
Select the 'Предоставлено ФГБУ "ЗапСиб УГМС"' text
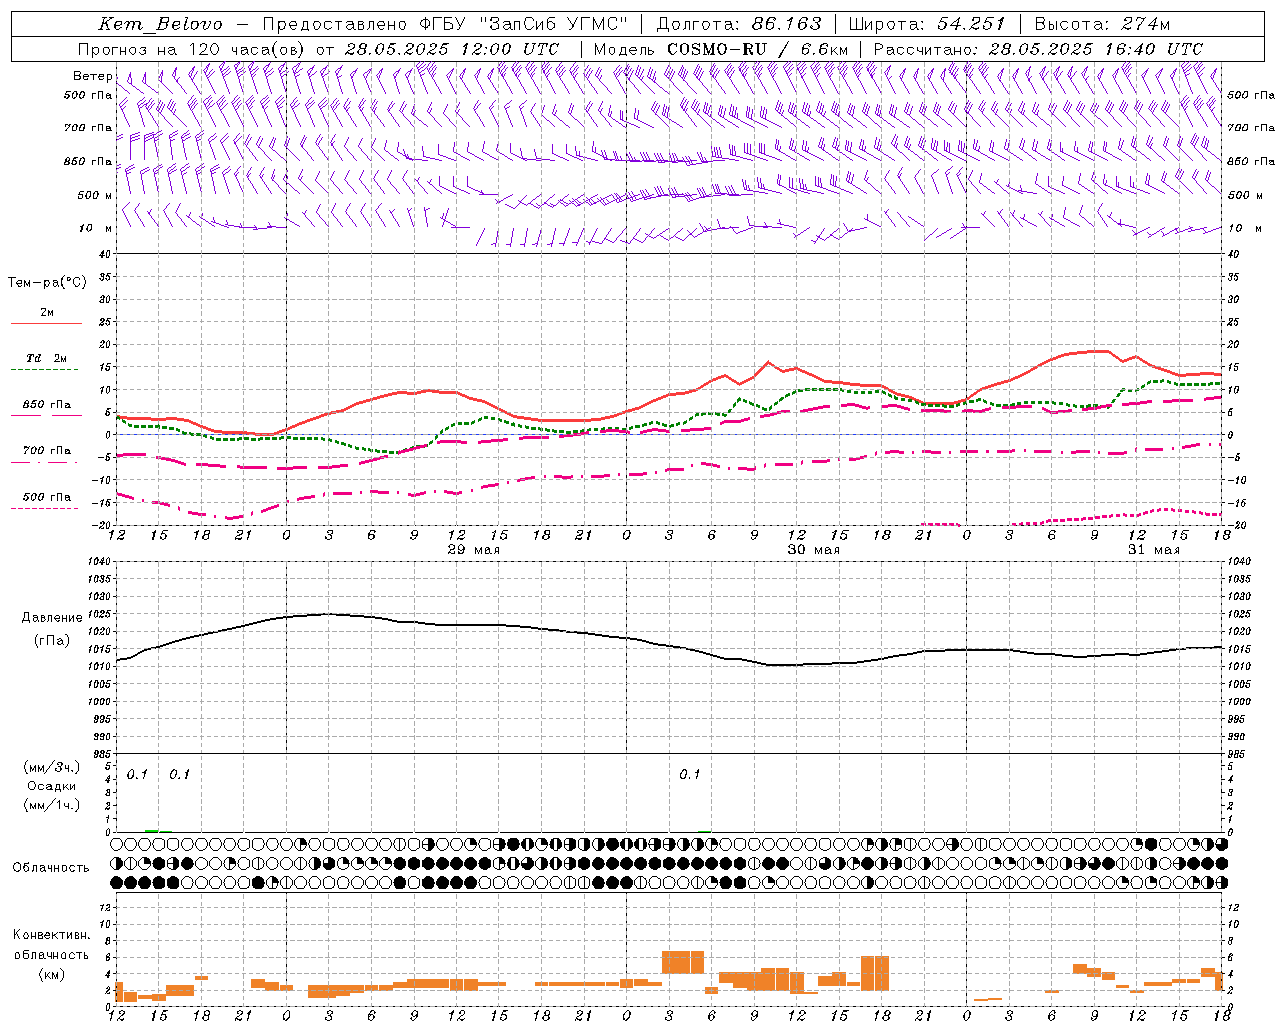445,24
